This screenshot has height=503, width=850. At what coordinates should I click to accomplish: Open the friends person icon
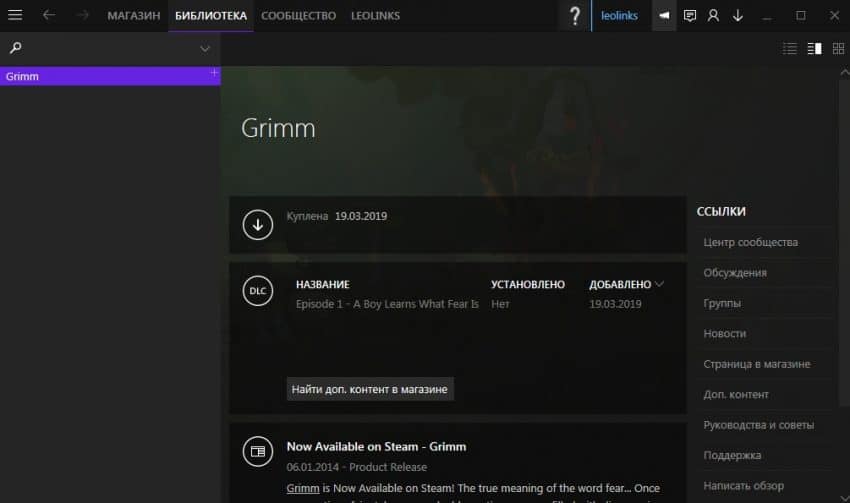tap(713, 16)
